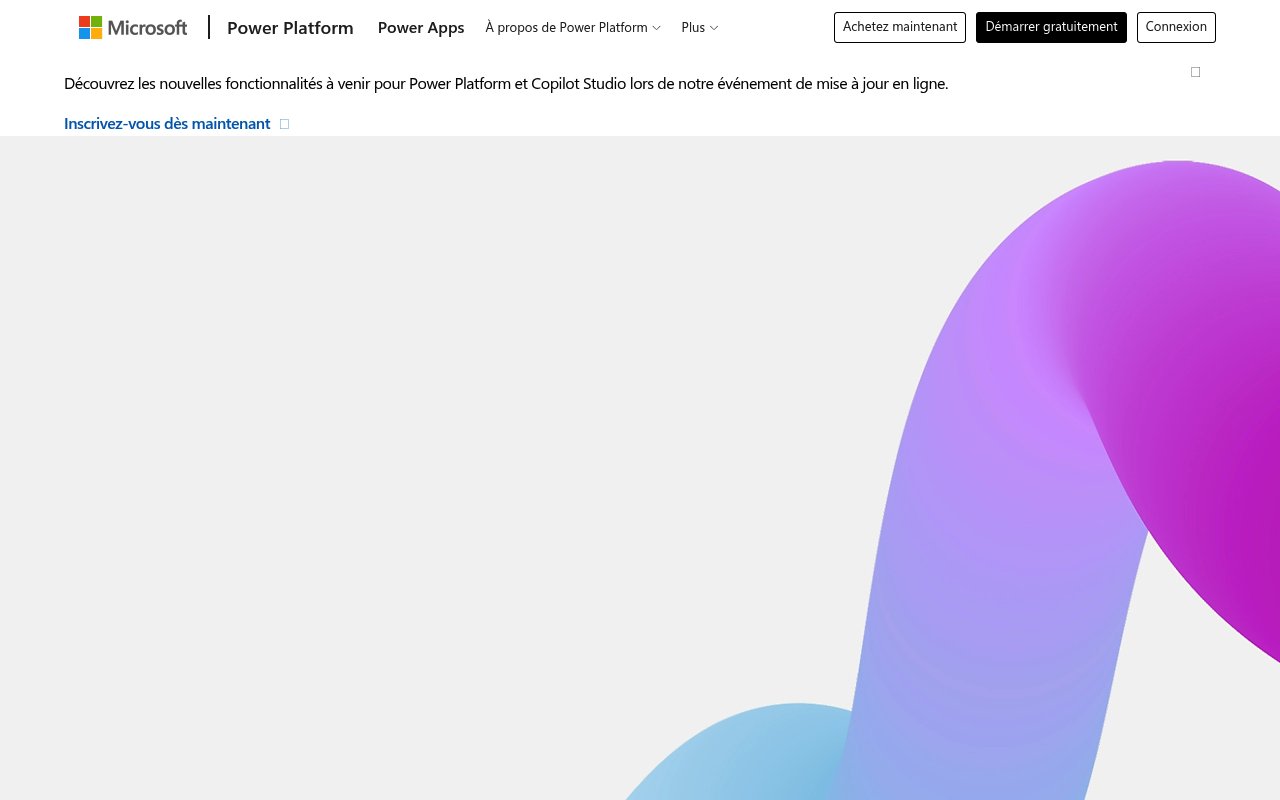1280x800 pixels.
Task: Go to Power Platform home link
Action: click(x=290, y=28)
